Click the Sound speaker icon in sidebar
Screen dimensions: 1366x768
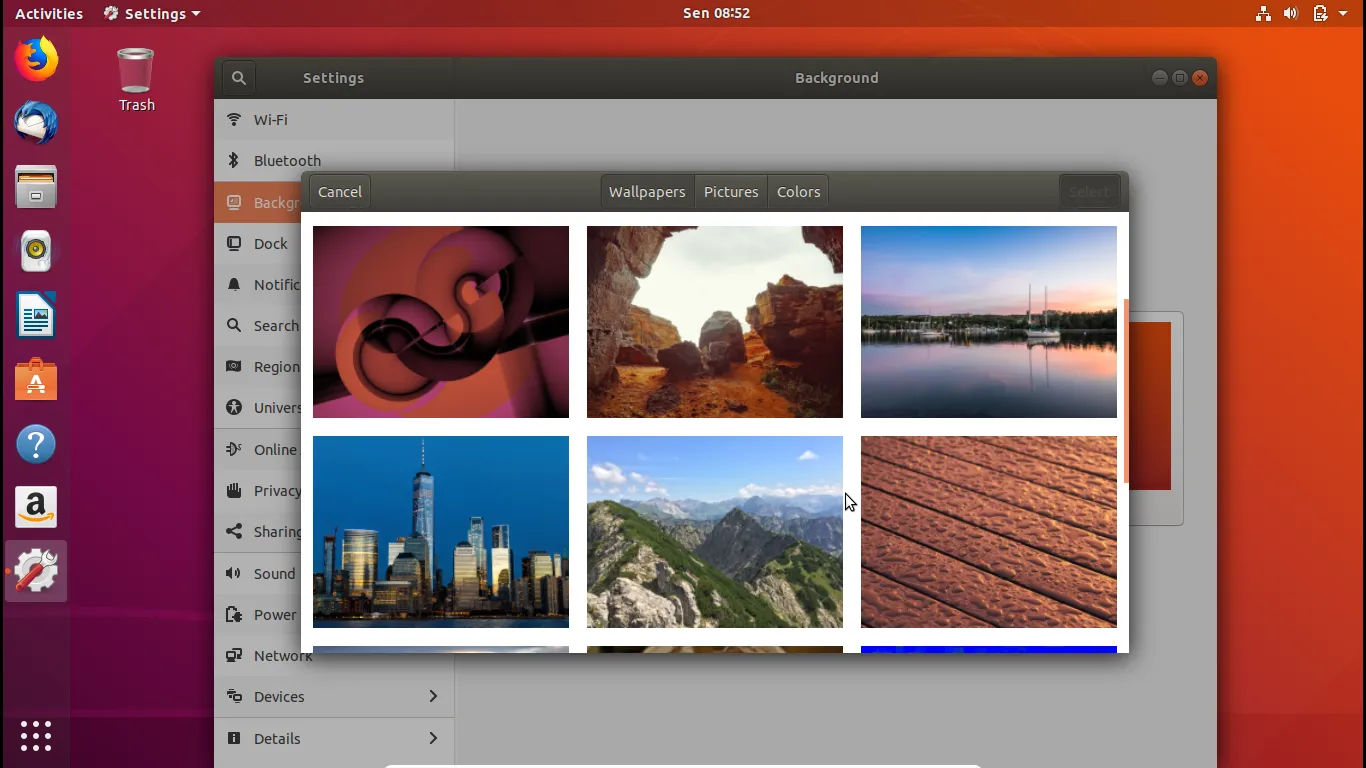click(234, 573)
